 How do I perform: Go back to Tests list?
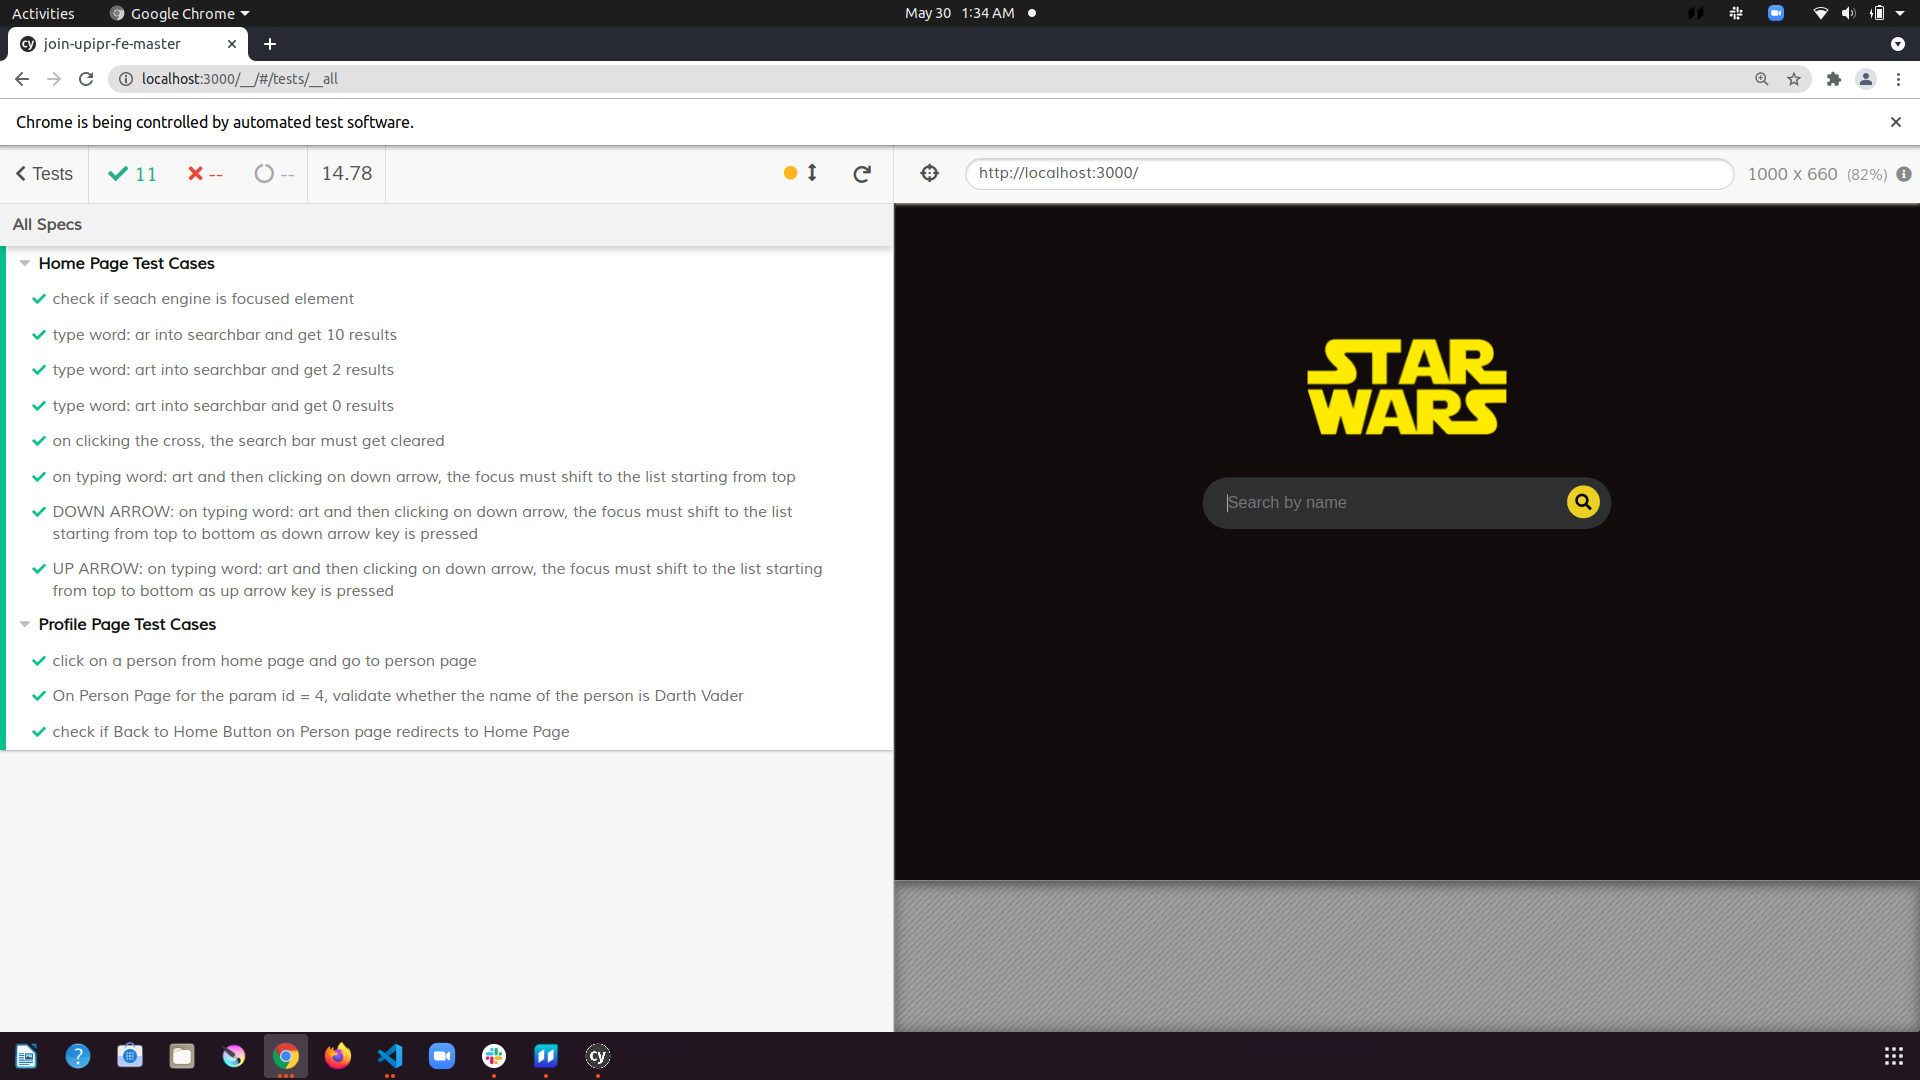coord(44,174)
